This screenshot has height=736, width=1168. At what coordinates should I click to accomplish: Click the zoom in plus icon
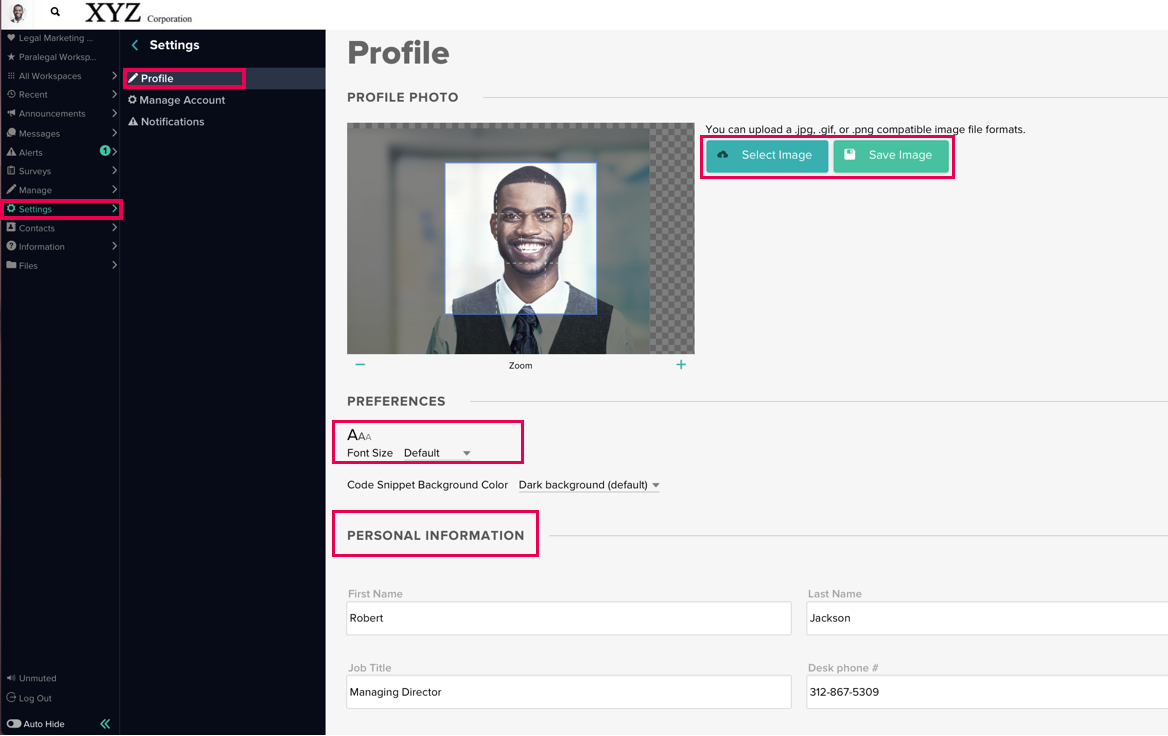pos(681,365)
